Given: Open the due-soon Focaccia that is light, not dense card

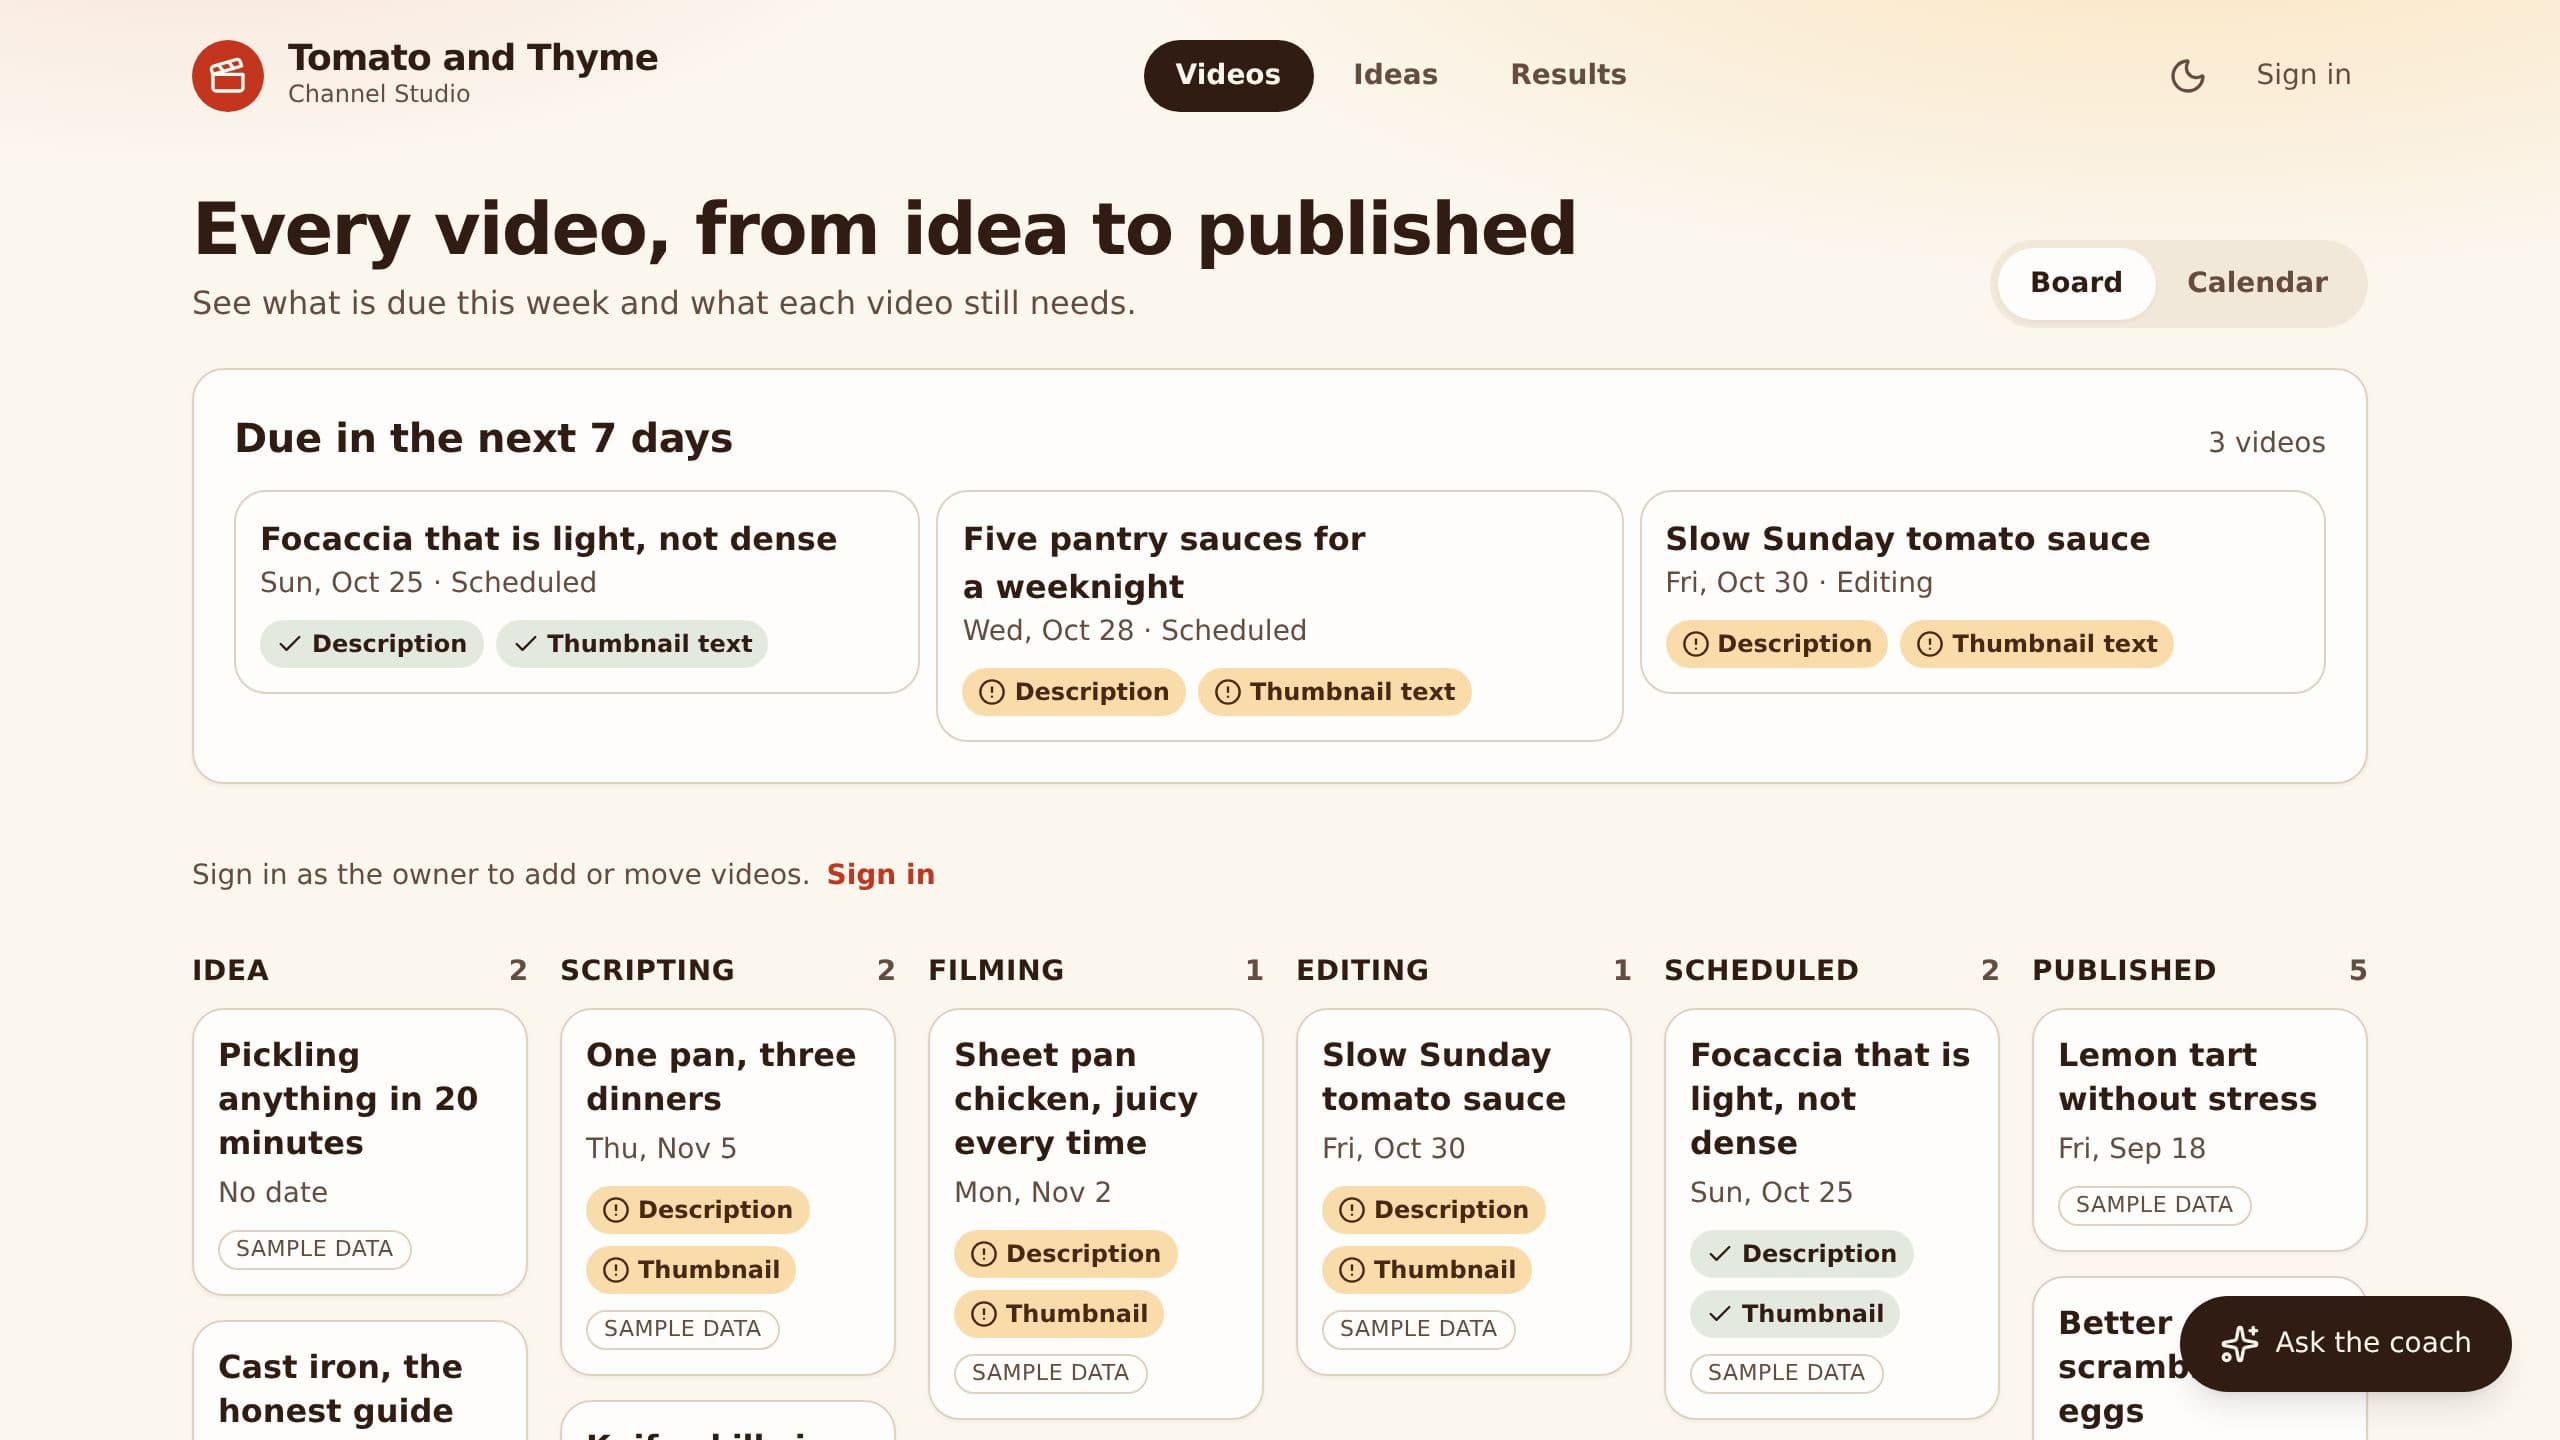Looking at the screenshot, I should pos(577,591).
